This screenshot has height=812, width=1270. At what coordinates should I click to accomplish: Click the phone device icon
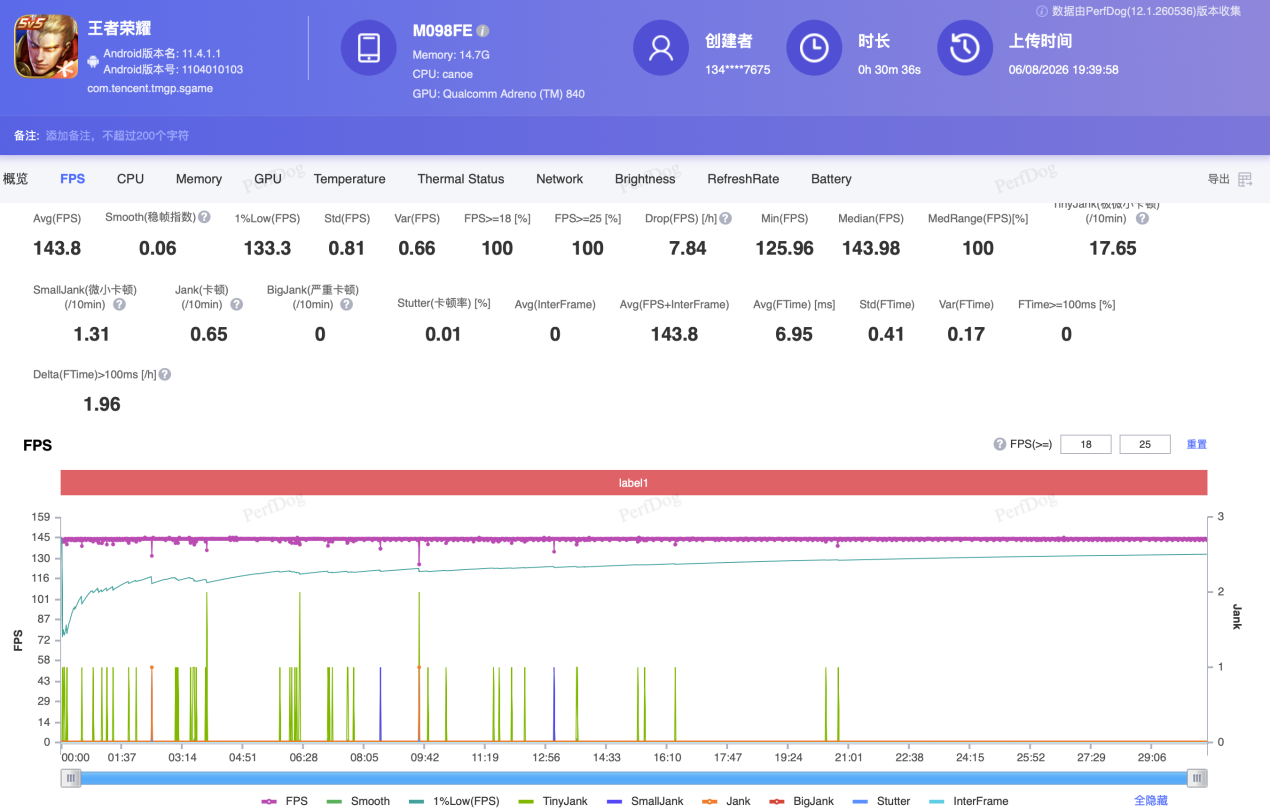point(369,48)
